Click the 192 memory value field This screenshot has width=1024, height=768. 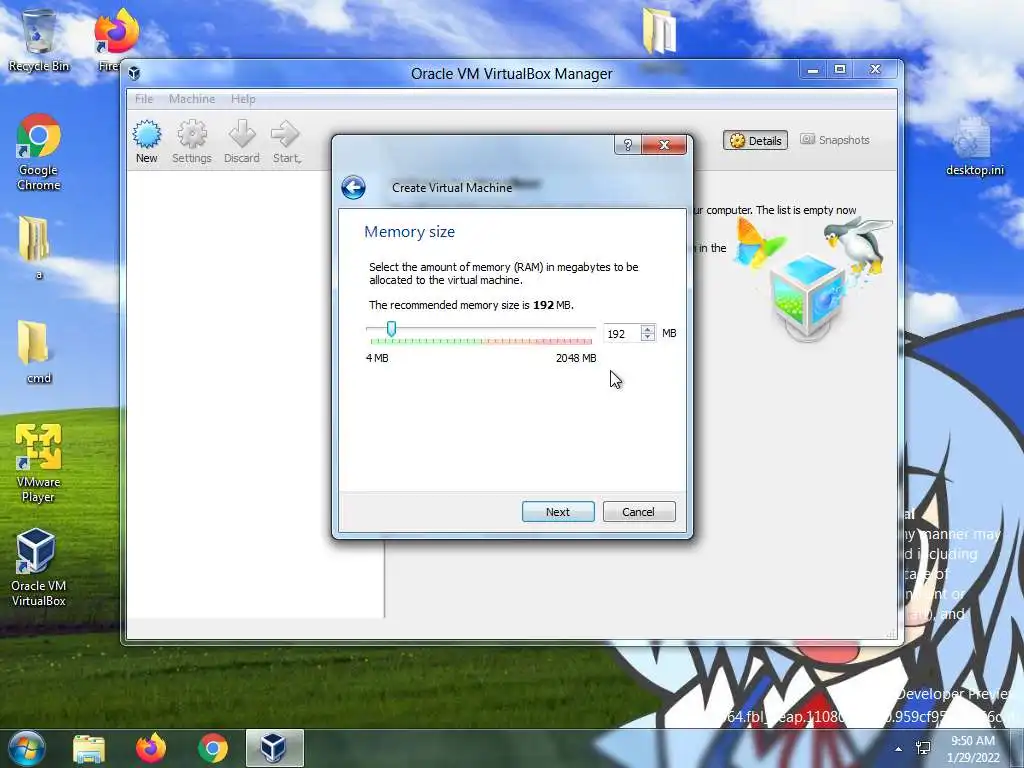622,334
